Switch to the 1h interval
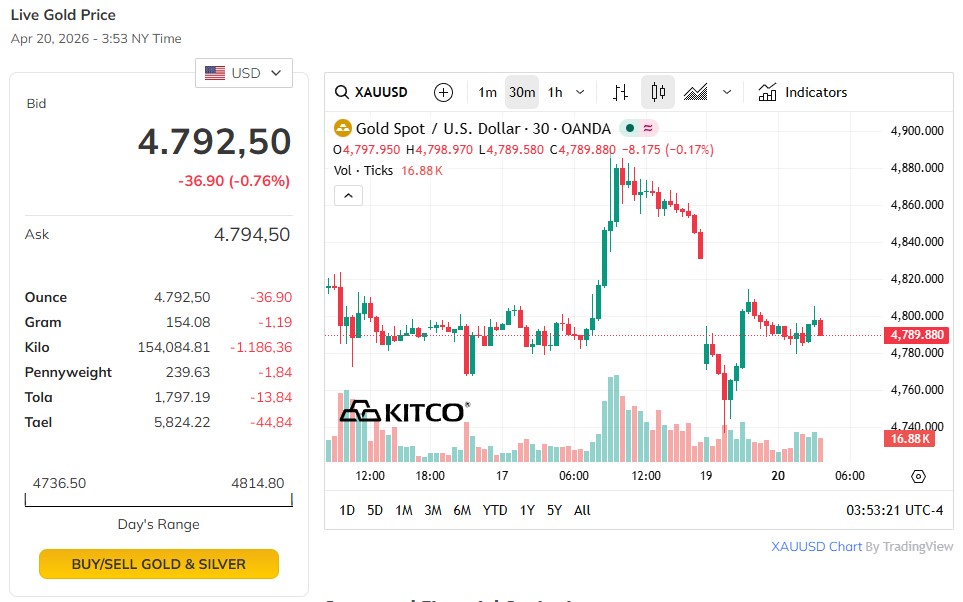Image resolution: width=963 pixels, height=602 pixels. 555,92
